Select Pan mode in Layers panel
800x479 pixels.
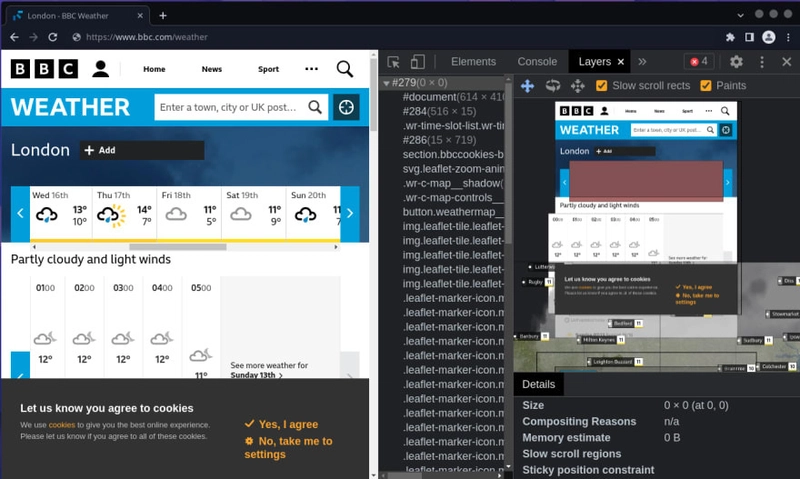[x=528, y=86]
